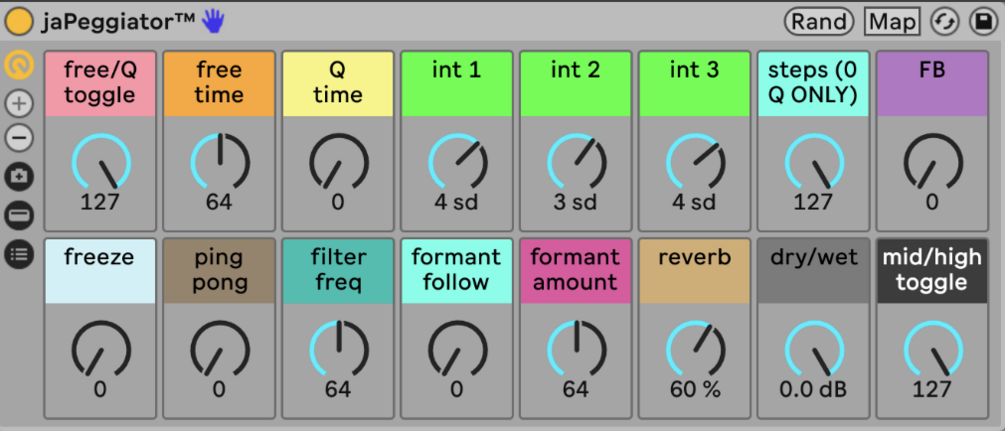This screenshot has width=1005, height=431.
Task: Save the preset with disk icon
Action: point(982,22)
